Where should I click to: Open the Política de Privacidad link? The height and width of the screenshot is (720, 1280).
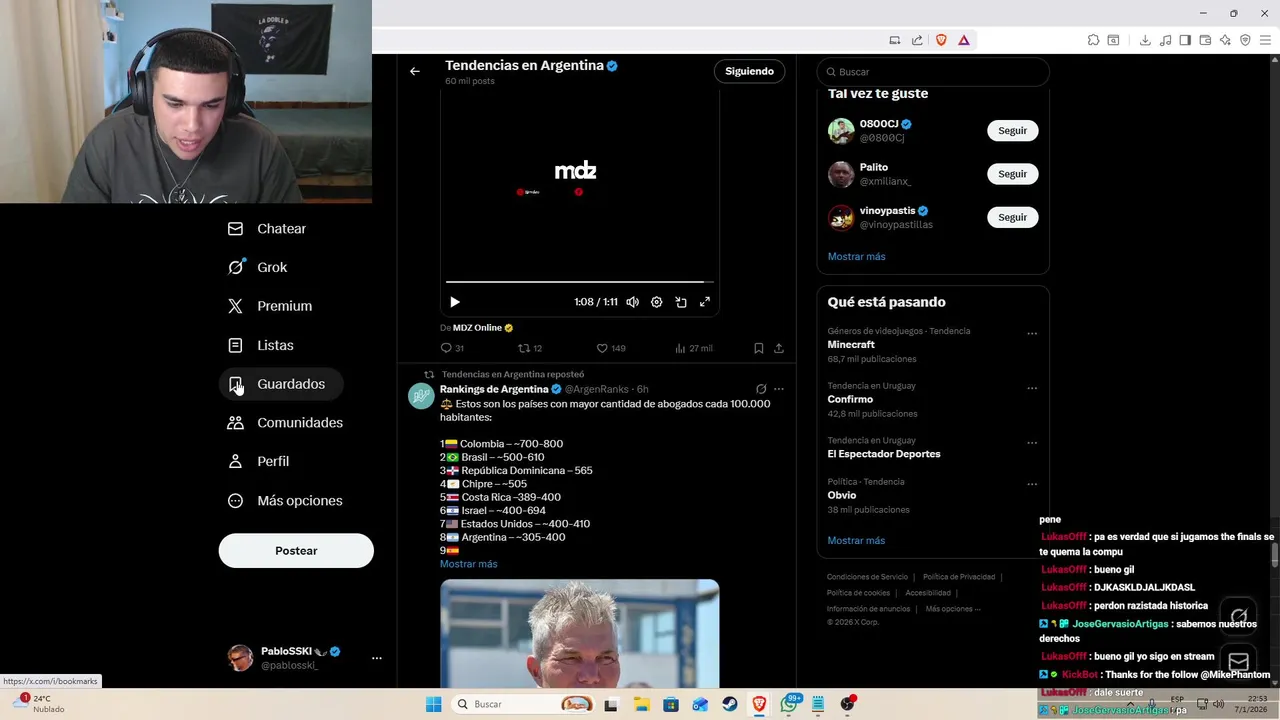pos(959,577)
